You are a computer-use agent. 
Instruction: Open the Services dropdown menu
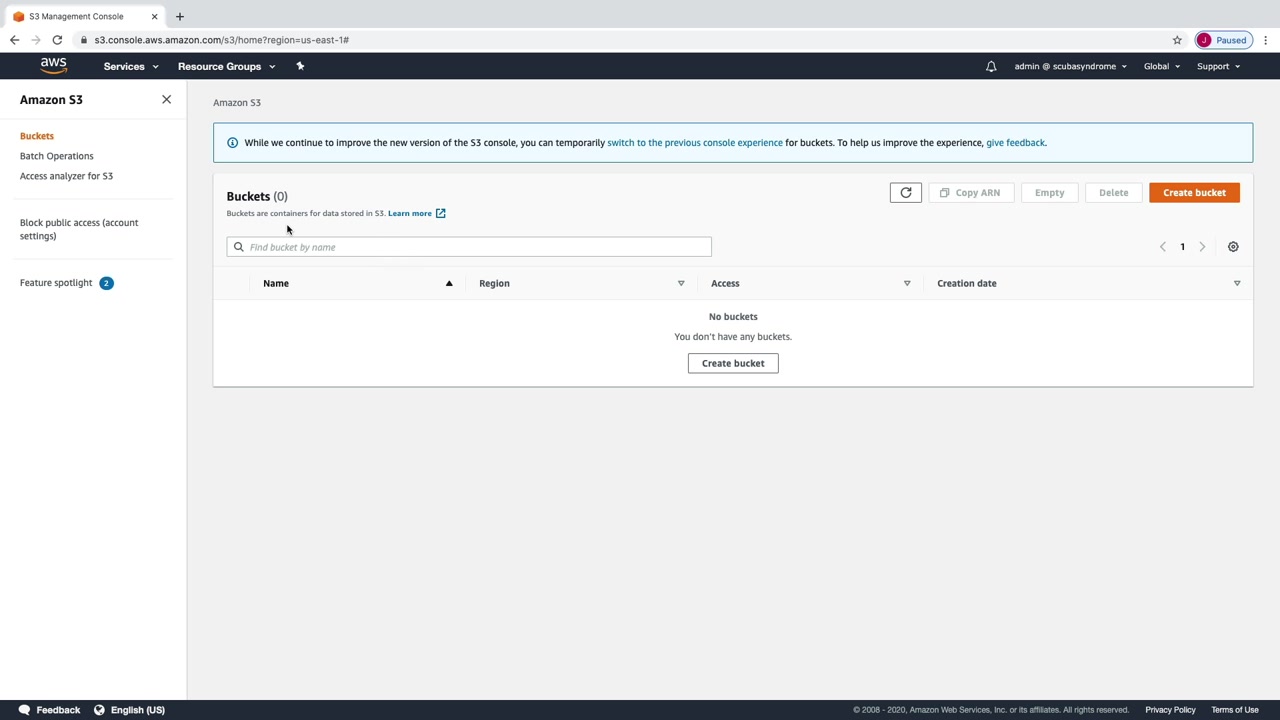coord(131,66)
